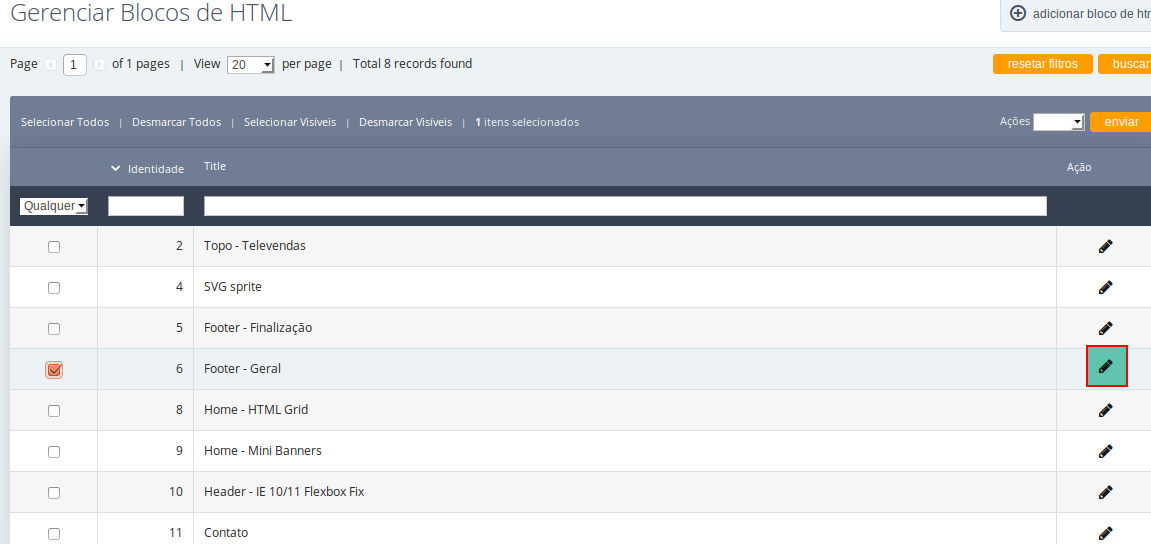Open the Qualquer filter dropdown

click(x=54, y=206)
